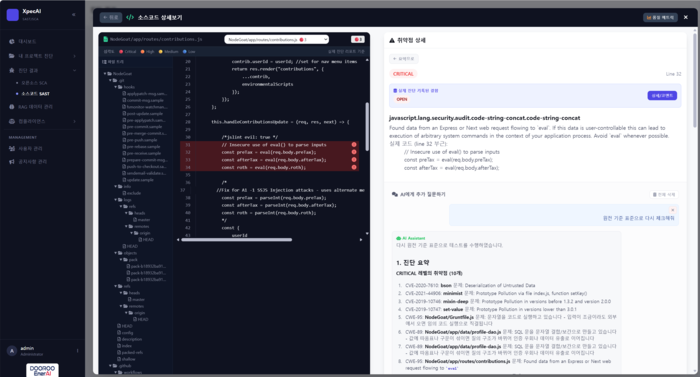Click the RAG 데이터 관리 globe icon
This screenshot has height=377, width=700.
pyautogui.click(x=12, y=107)
